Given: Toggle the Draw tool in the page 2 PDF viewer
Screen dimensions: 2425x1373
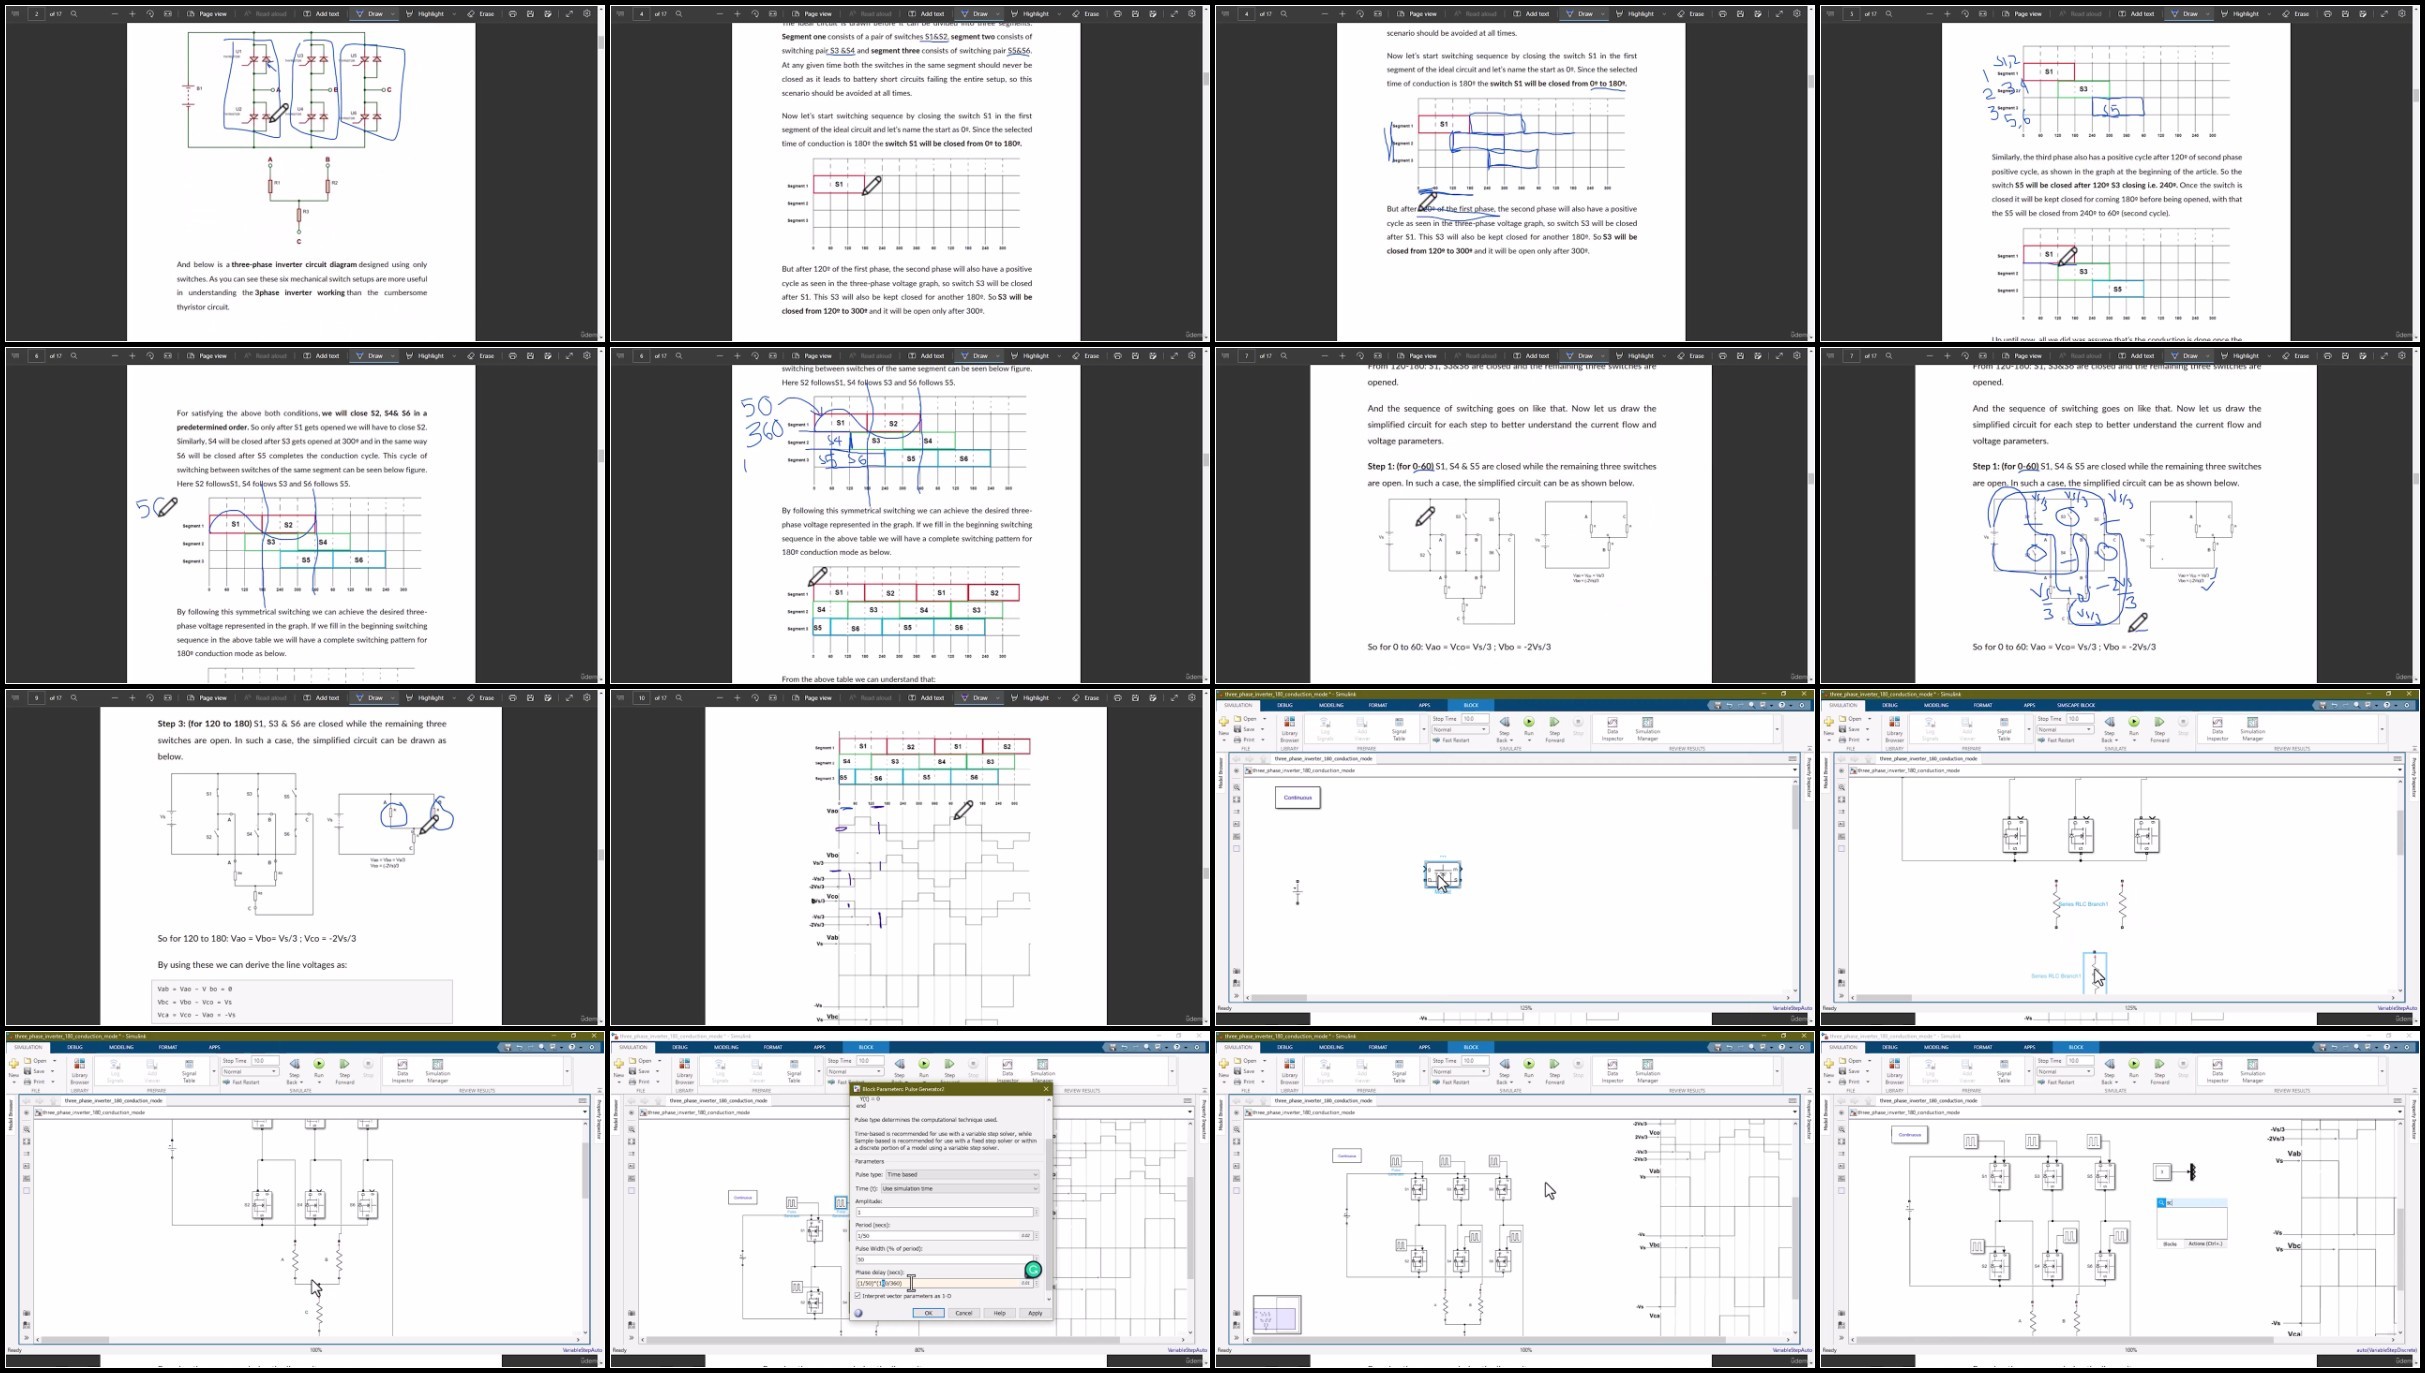Looking at the screenshot, I should [x=370, y=14].
